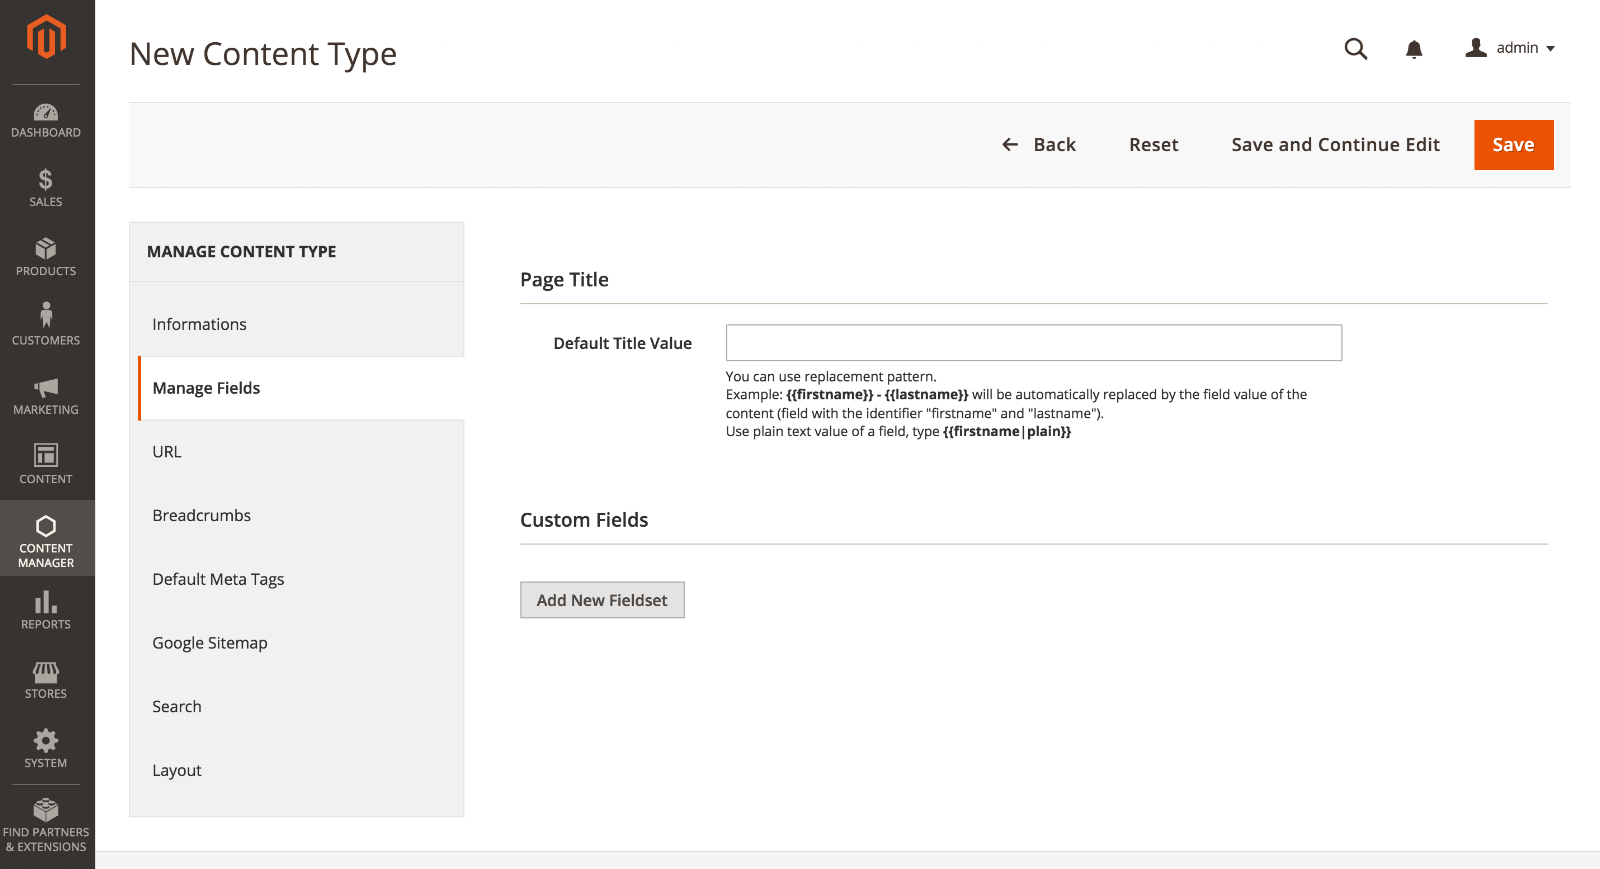Image resolution: width=1600 pixels, height=869 pixels.
Task: Click the orange Save button
Action: coord(1514,145)
